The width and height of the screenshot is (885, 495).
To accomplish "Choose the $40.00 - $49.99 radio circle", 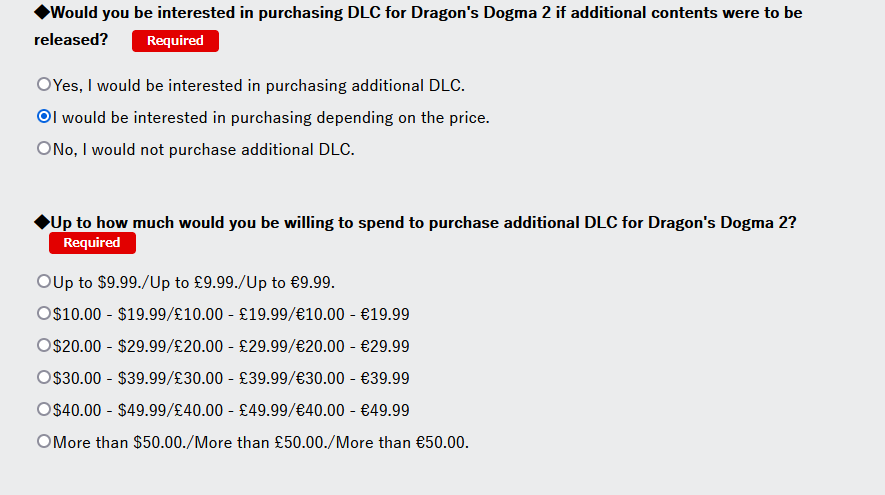I will point(43,409).
